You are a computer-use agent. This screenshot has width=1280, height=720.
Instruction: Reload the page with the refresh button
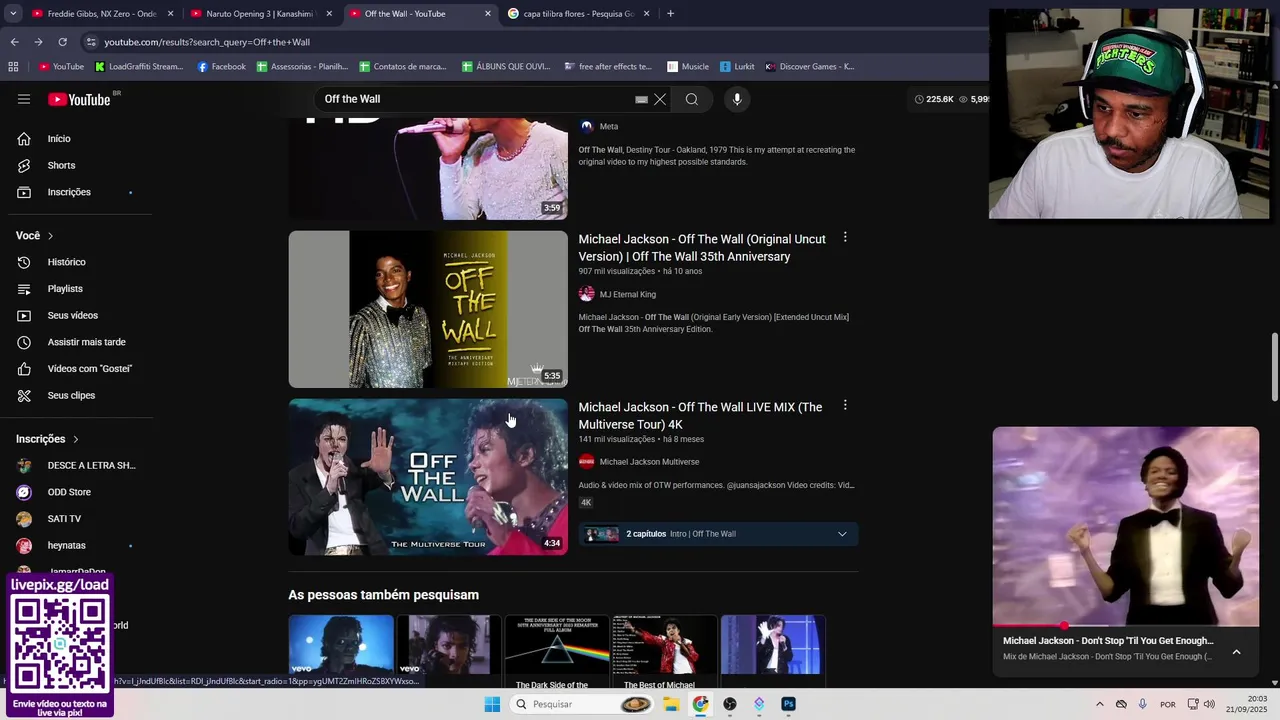point(62,42)
